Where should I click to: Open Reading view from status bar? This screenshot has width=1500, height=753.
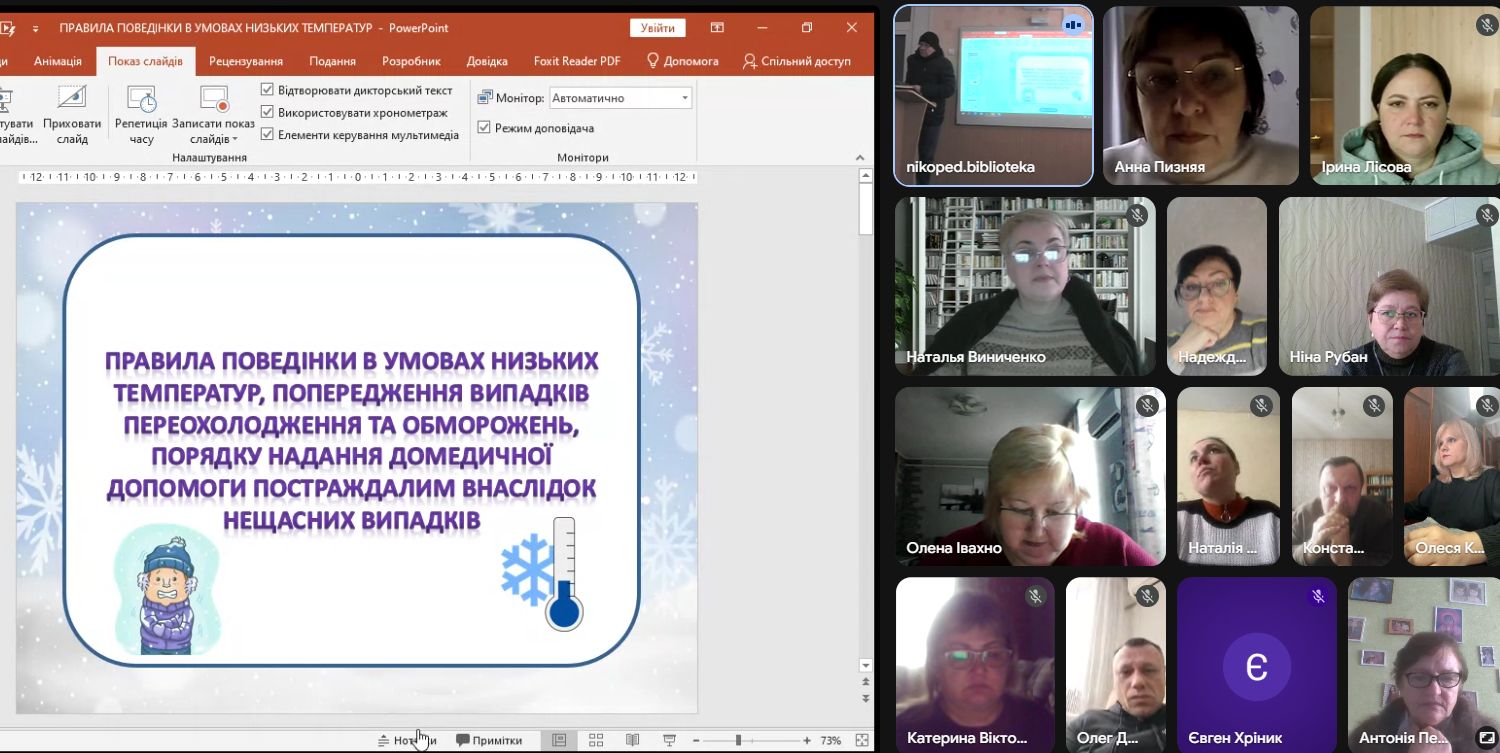coord(631,740)
